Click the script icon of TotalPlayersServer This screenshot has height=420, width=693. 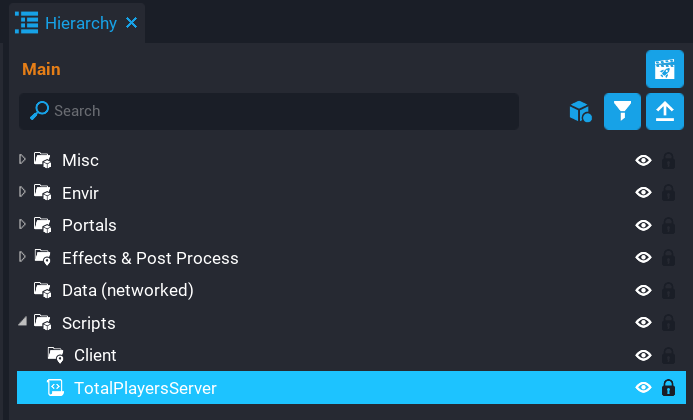[55, 388]
